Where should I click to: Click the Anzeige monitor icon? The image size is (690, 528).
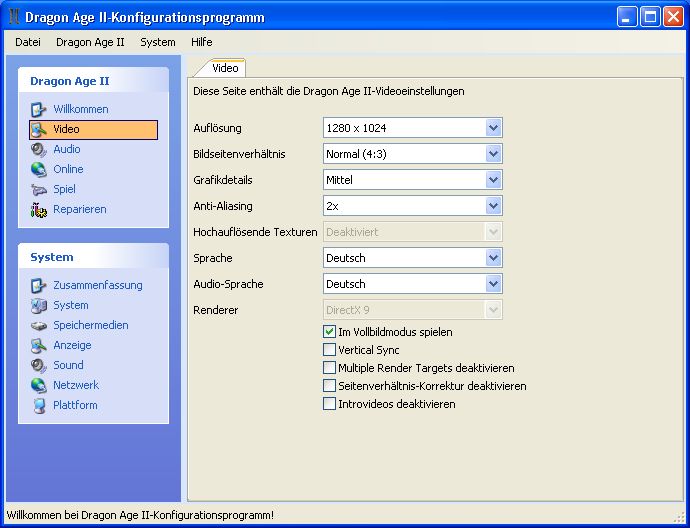coord(38,345)
